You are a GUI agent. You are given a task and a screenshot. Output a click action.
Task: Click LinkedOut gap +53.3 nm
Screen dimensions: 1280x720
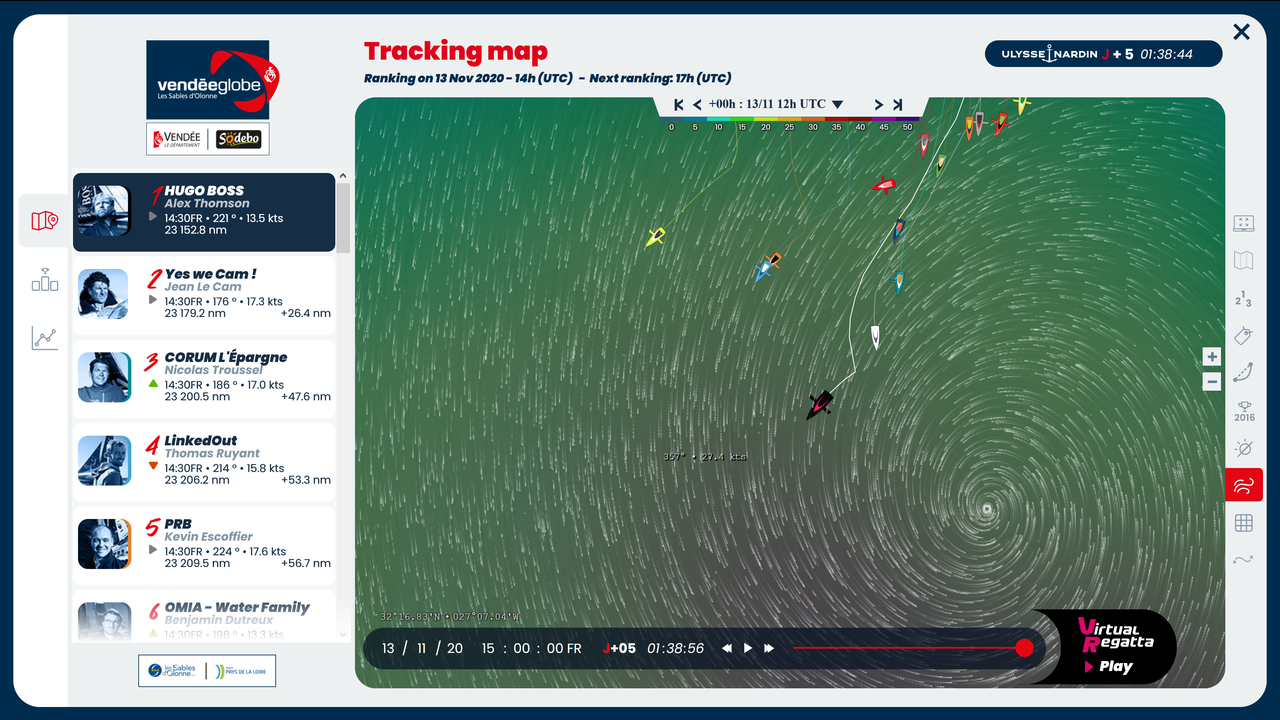(x=306, y=480)
